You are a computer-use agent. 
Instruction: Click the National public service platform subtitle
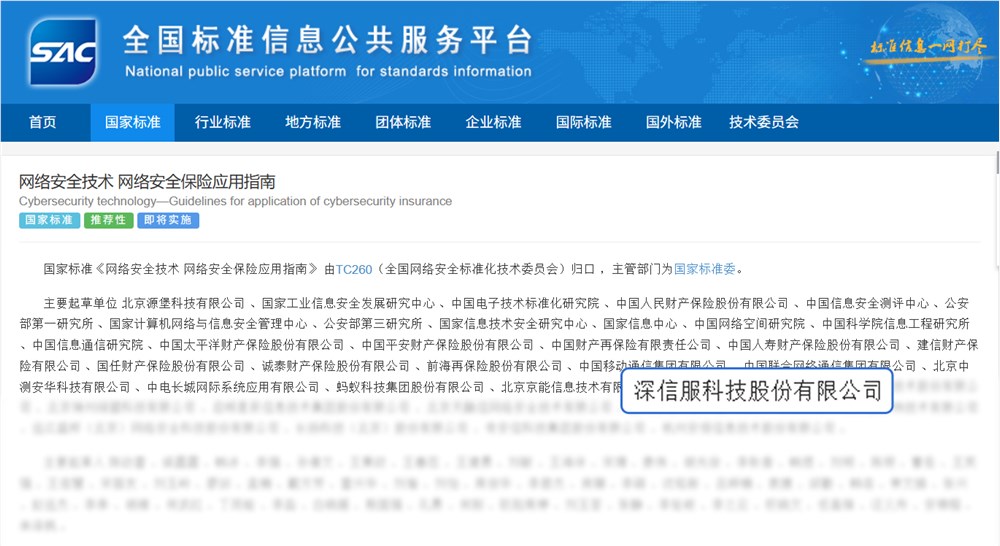pos(328,71)
